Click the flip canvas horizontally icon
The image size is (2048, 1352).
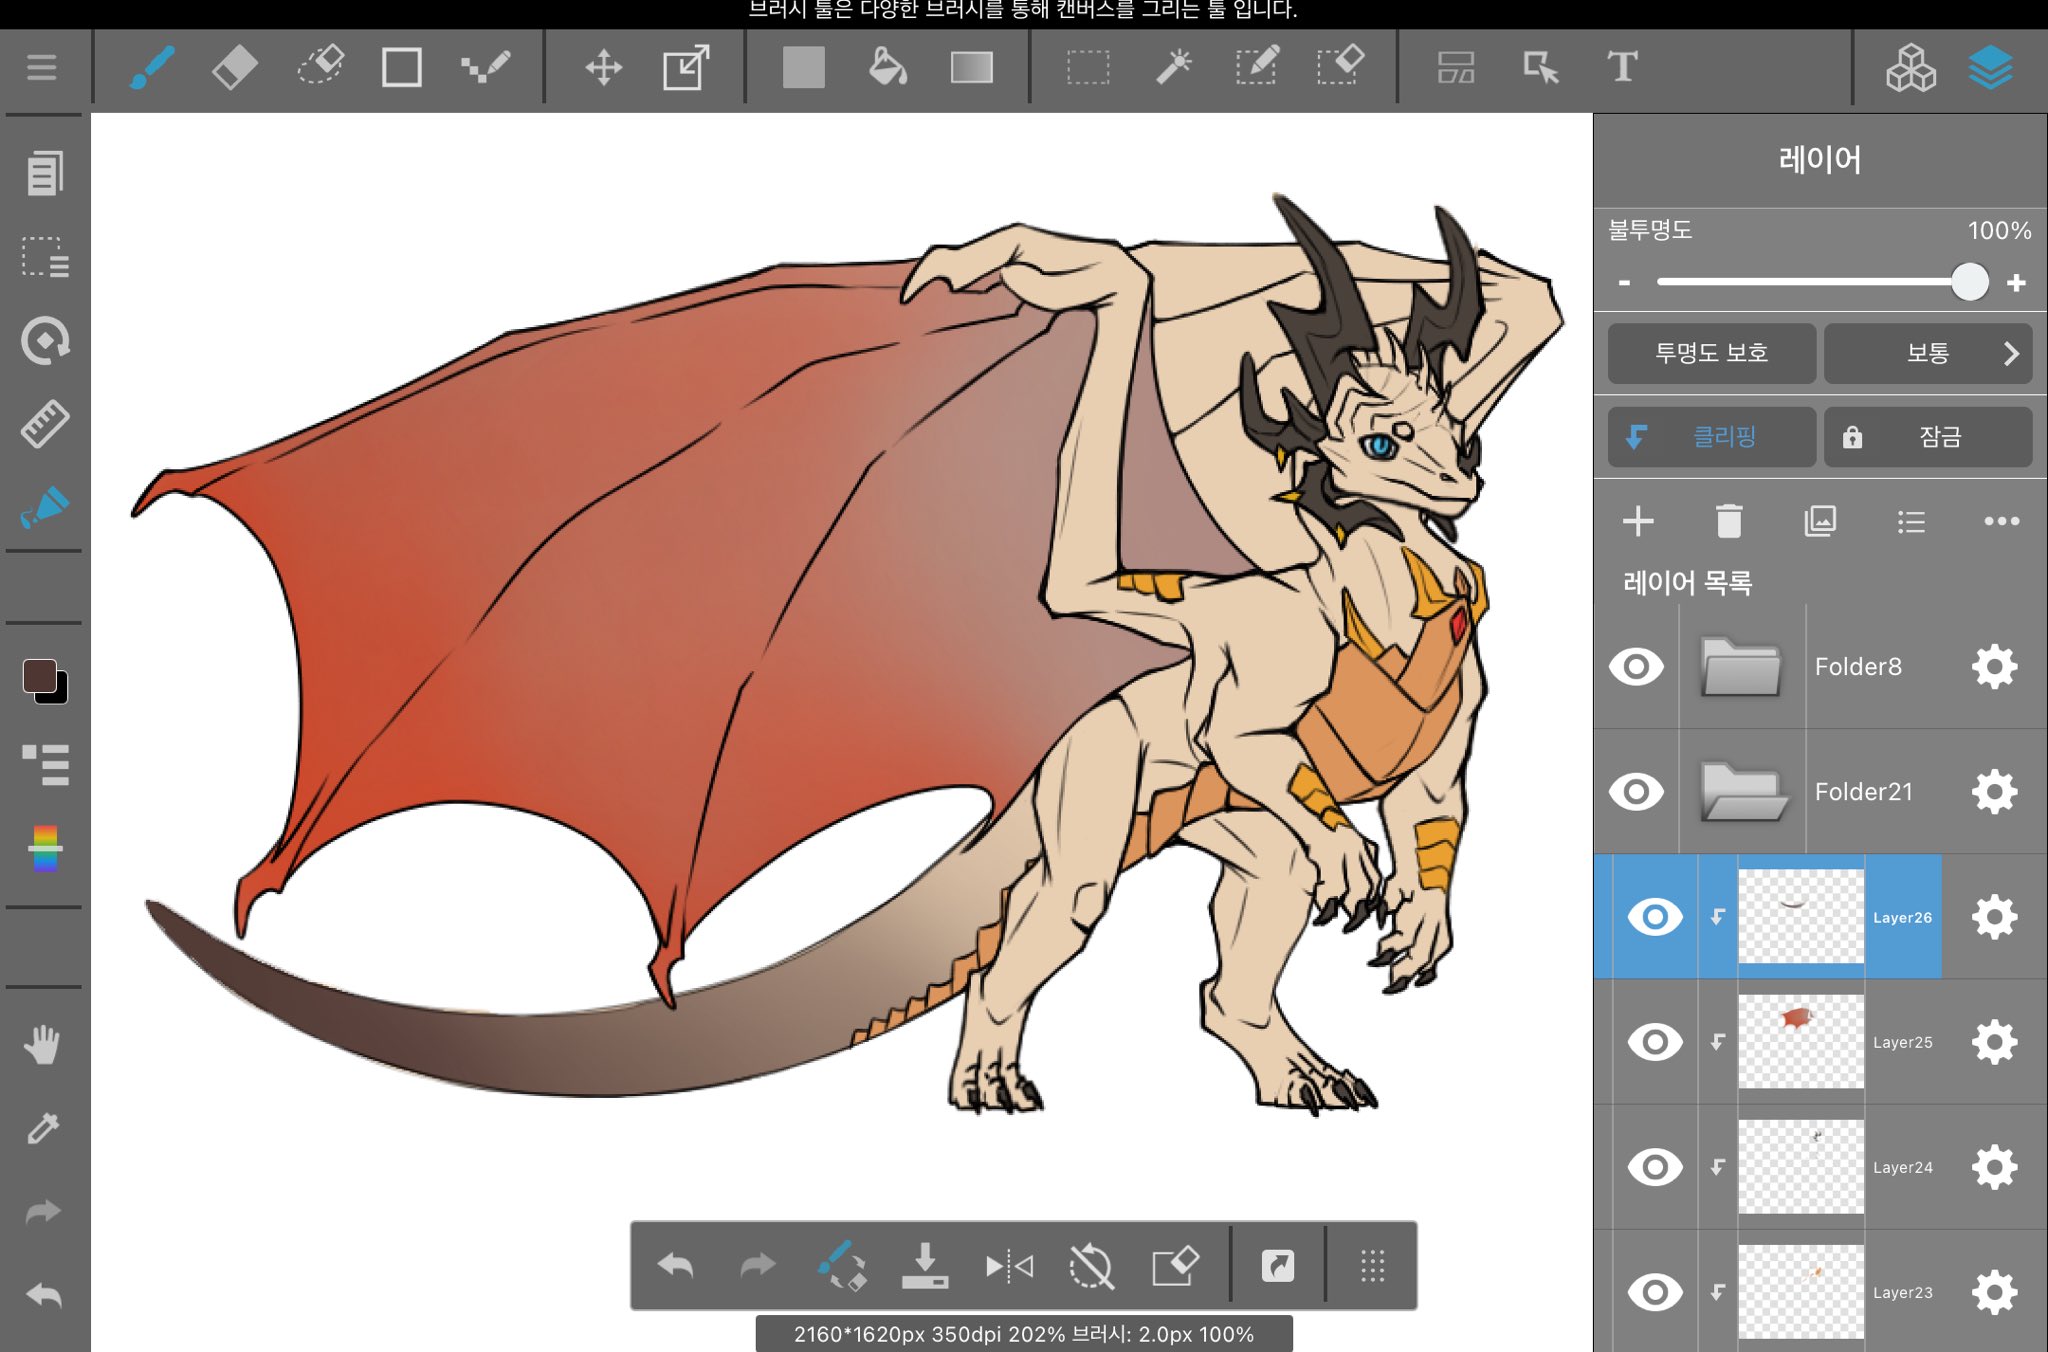tap(1008, 1267)
